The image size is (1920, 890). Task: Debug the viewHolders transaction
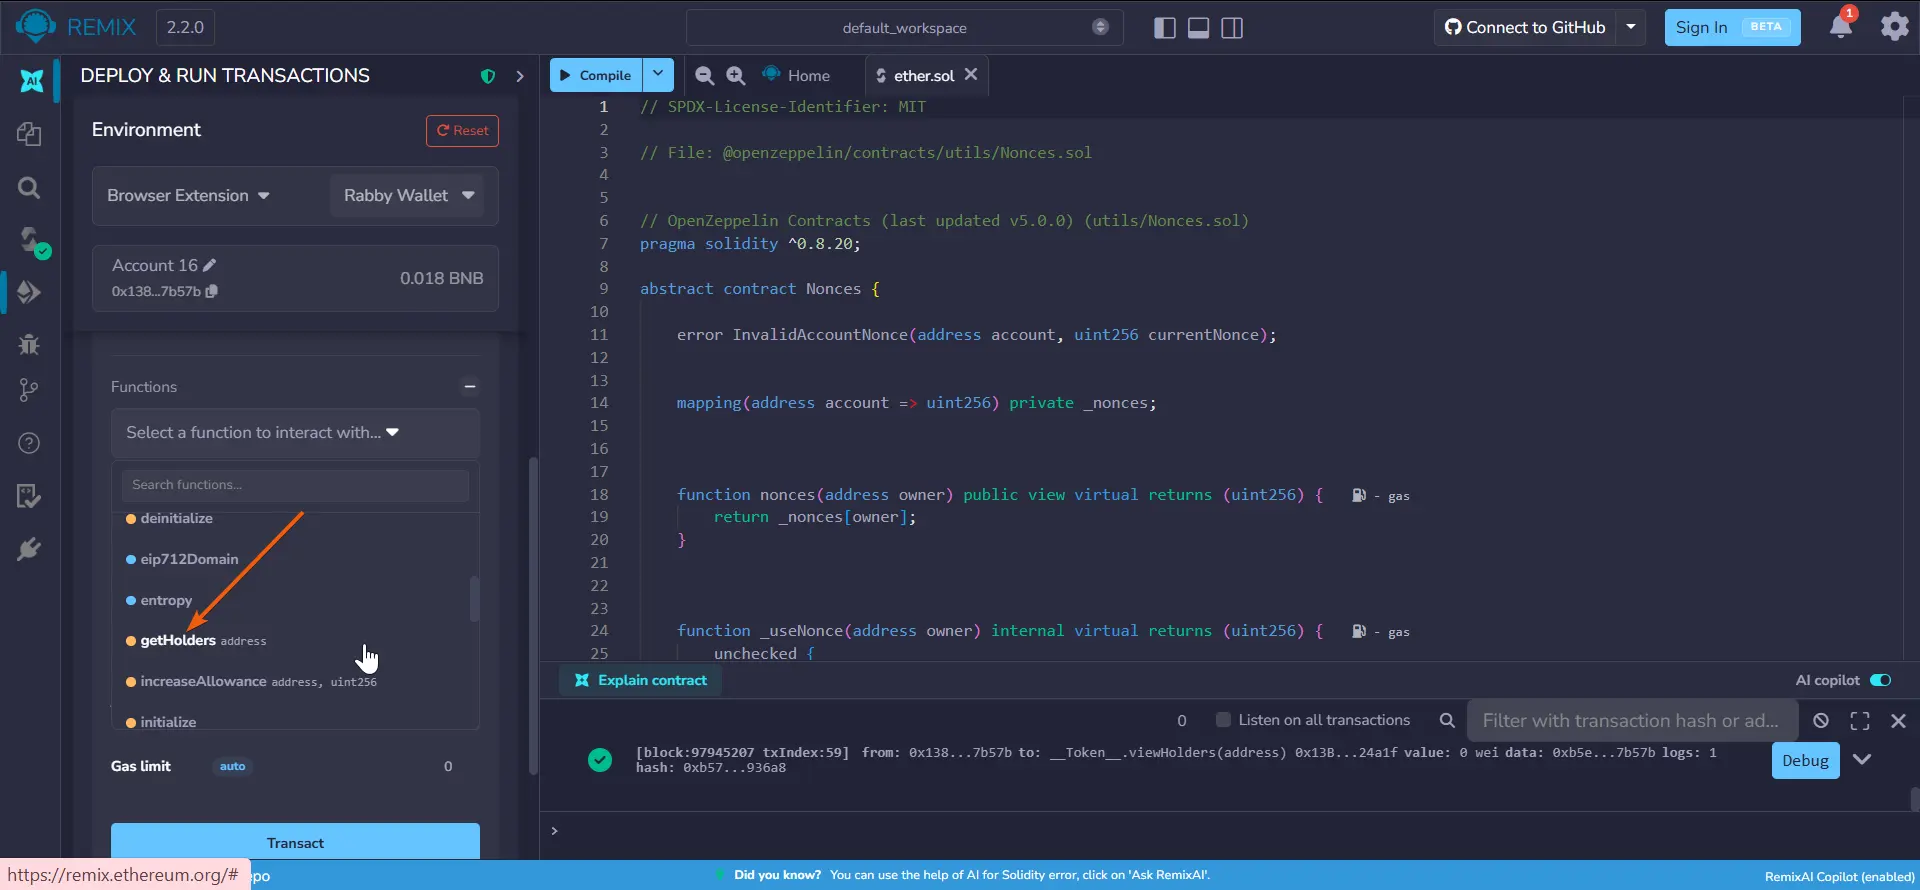pos(1805,760)
